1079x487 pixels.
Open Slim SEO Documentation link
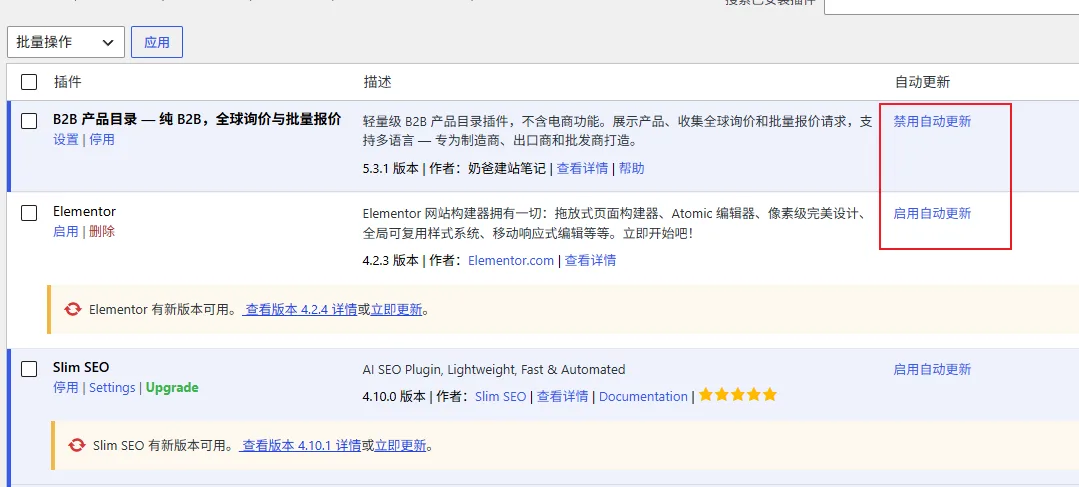(643, 397)
